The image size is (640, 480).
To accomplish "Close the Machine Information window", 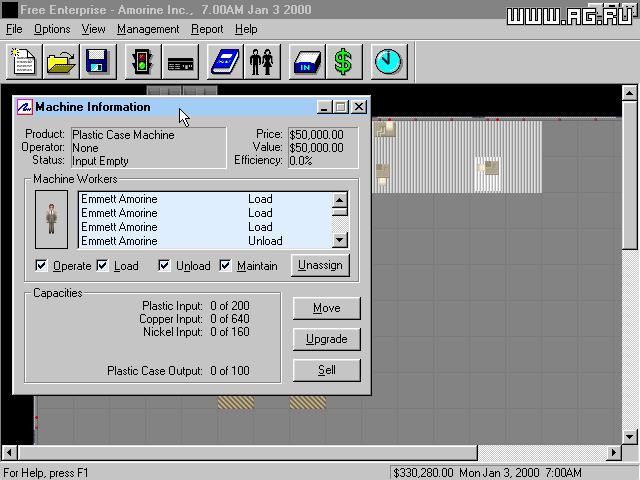I will click(359, 107).
